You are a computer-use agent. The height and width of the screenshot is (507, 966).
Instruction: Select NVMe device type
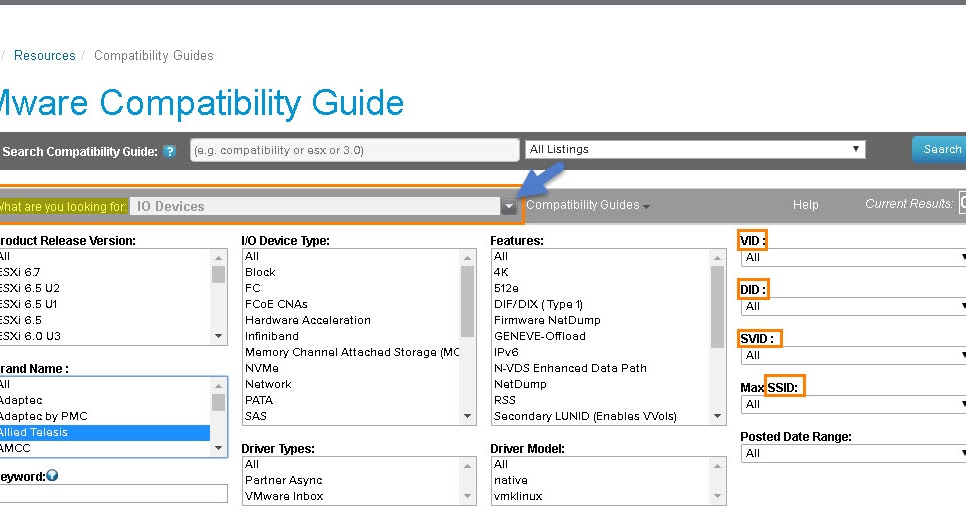click(x=262, y=368)
